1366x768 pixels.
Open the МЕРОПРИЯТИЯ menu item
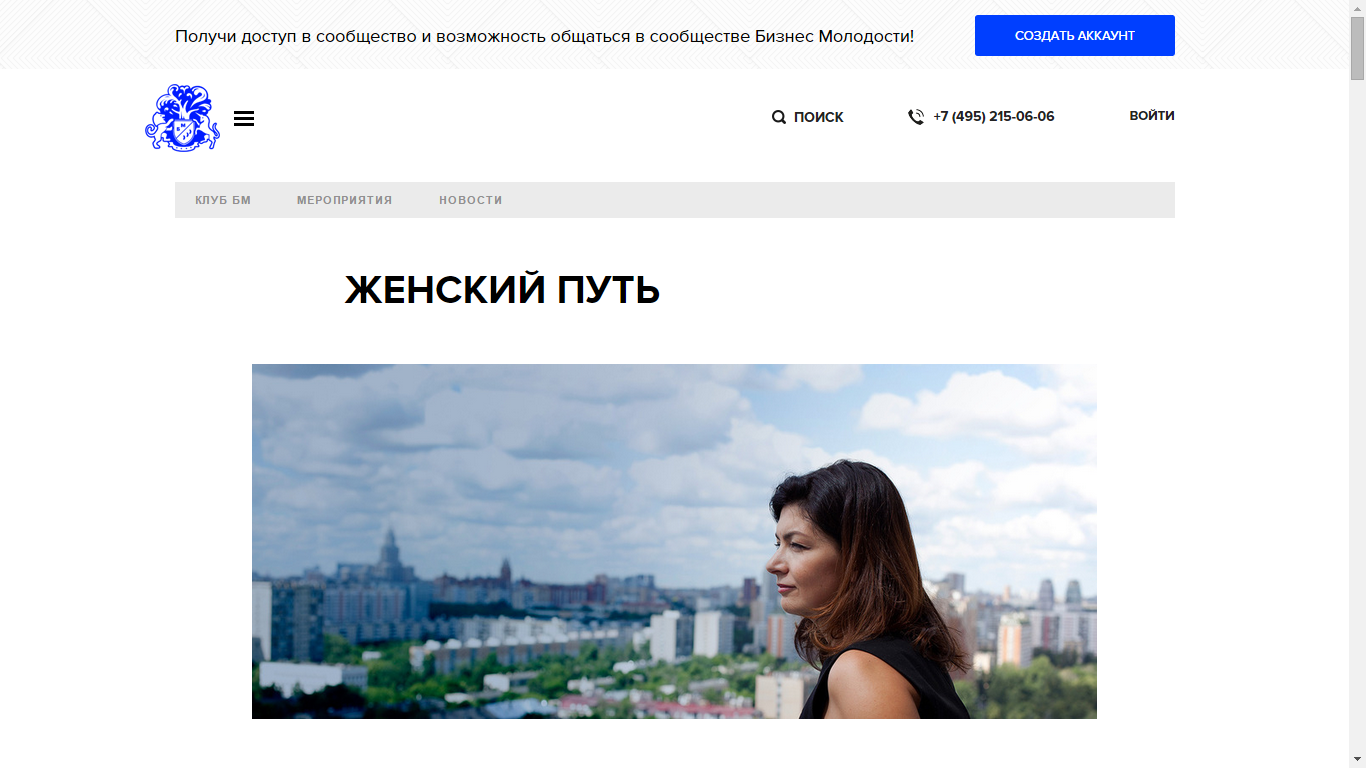coord(344,200)
